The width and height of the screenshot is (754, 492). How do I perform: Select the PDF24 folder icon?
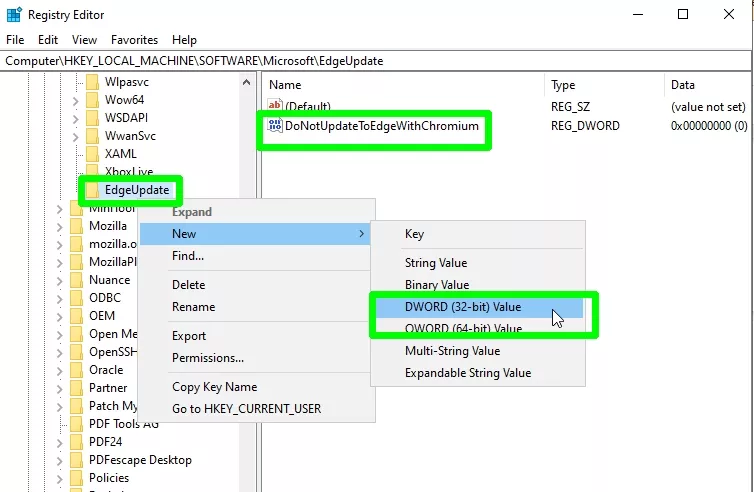[x=76, y=442]
